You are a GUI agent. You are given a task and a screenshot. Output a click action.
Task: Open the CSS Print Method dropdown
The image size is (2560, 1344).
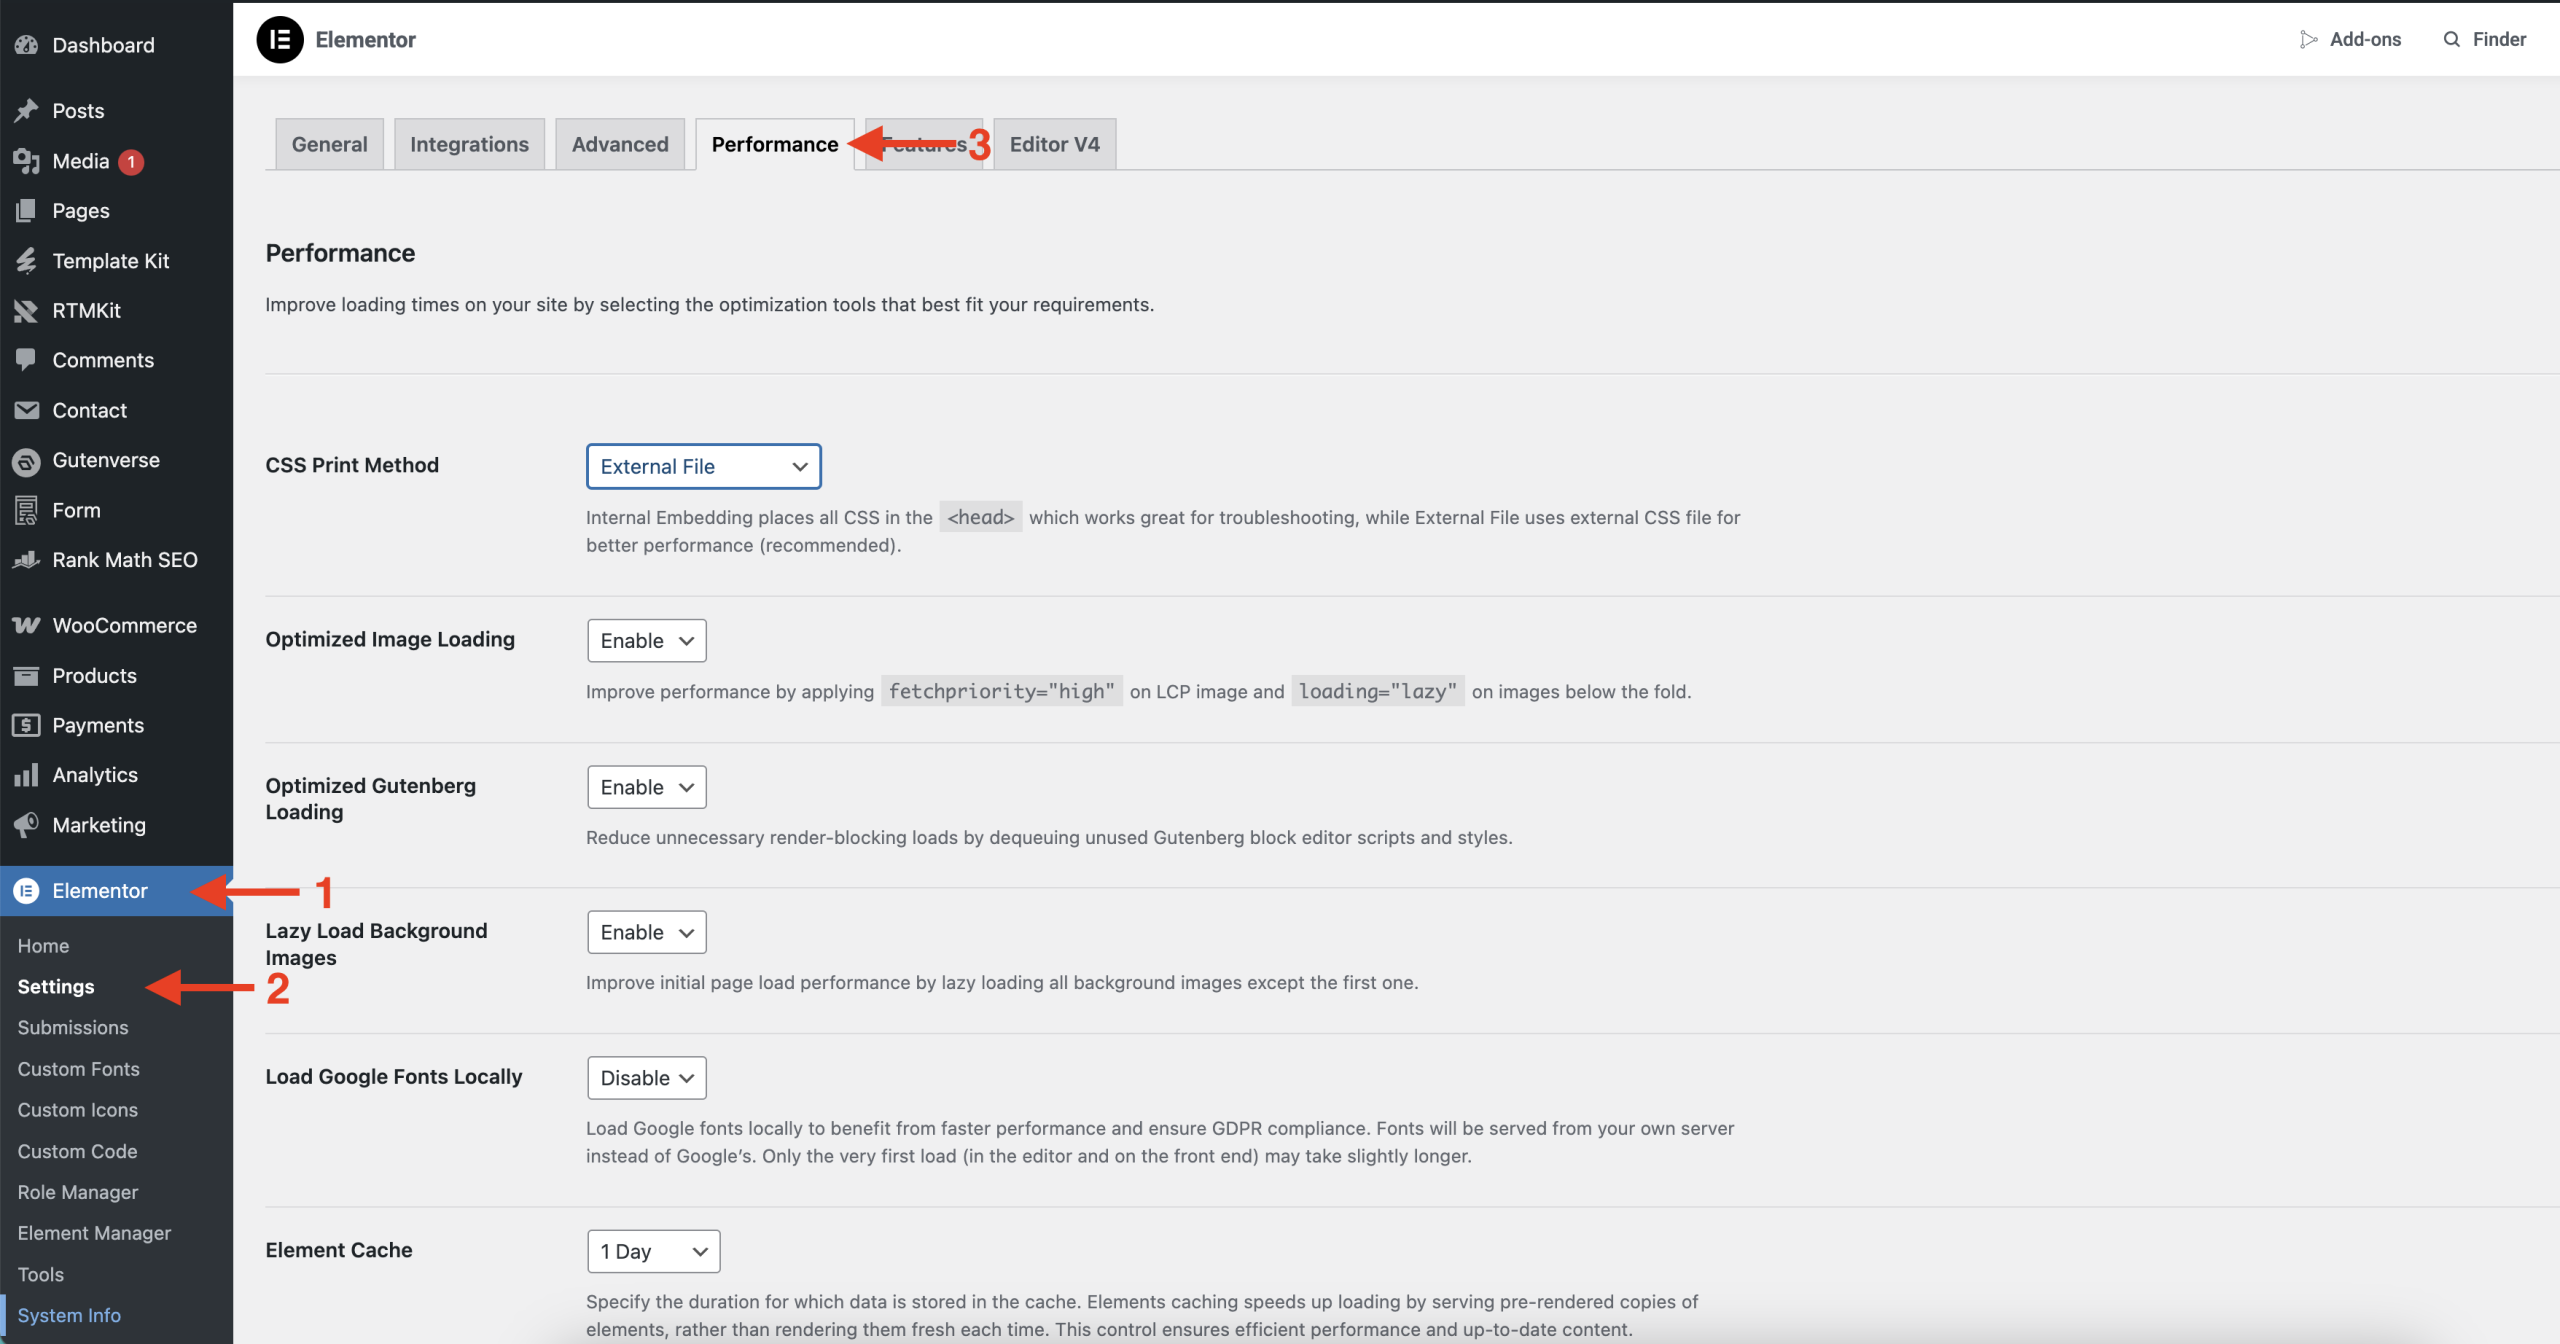pos(703,466)
